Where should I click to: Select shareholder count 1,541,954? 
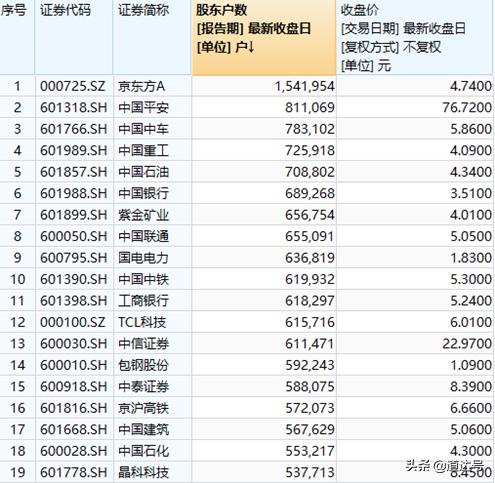click(x=304, y=86)
